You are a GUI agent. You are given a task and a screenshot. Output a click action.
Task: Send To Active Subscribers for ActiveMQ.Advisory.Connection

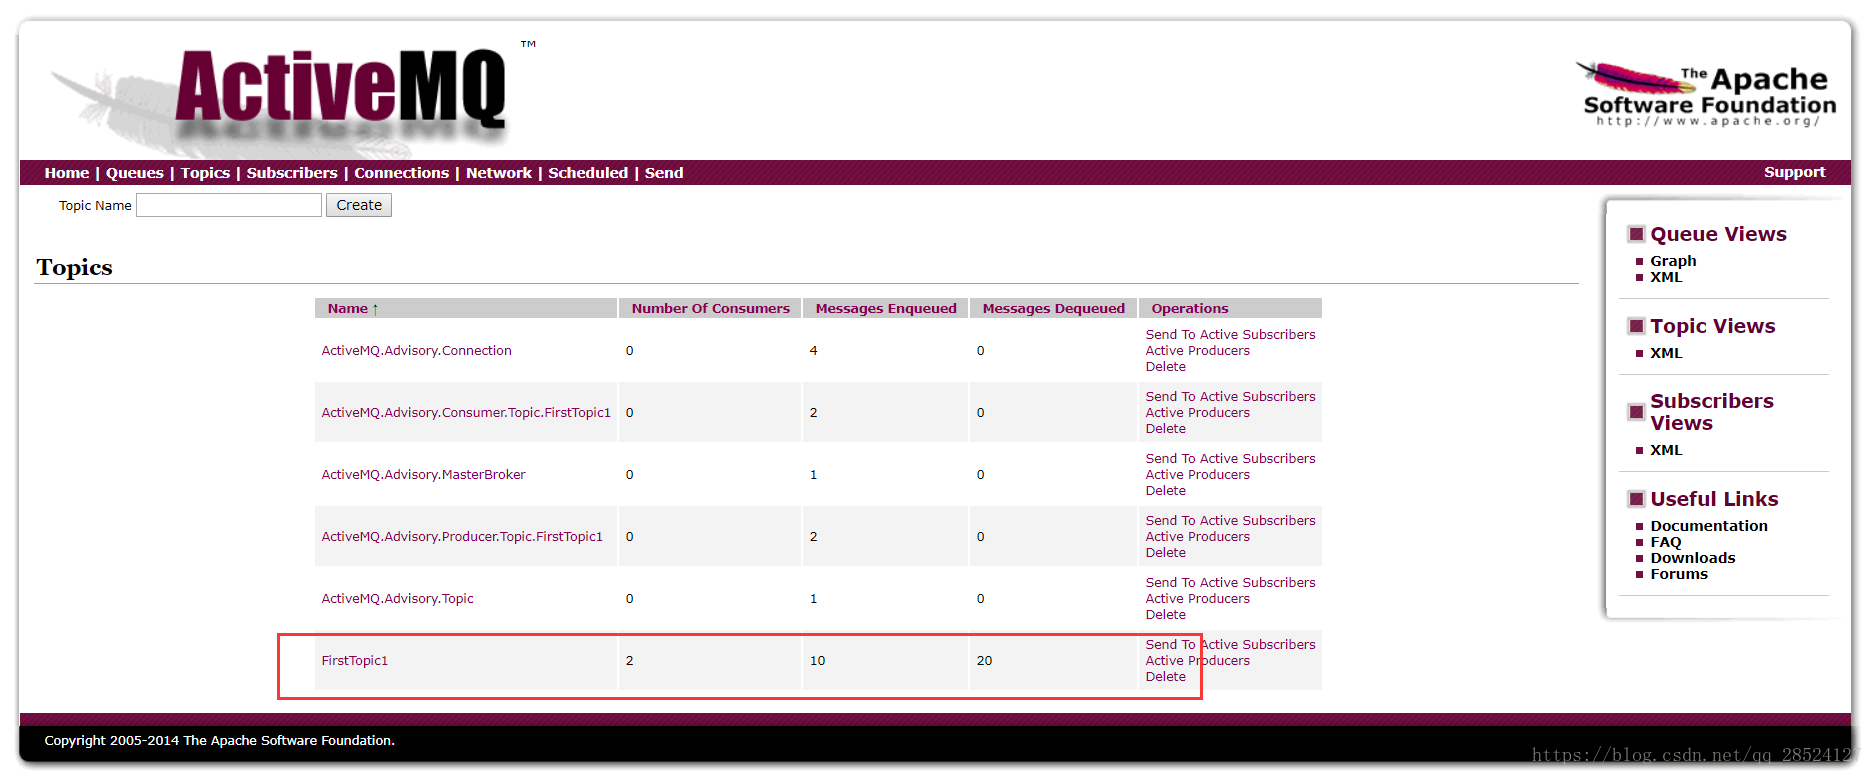click(x=1230, y=334)
